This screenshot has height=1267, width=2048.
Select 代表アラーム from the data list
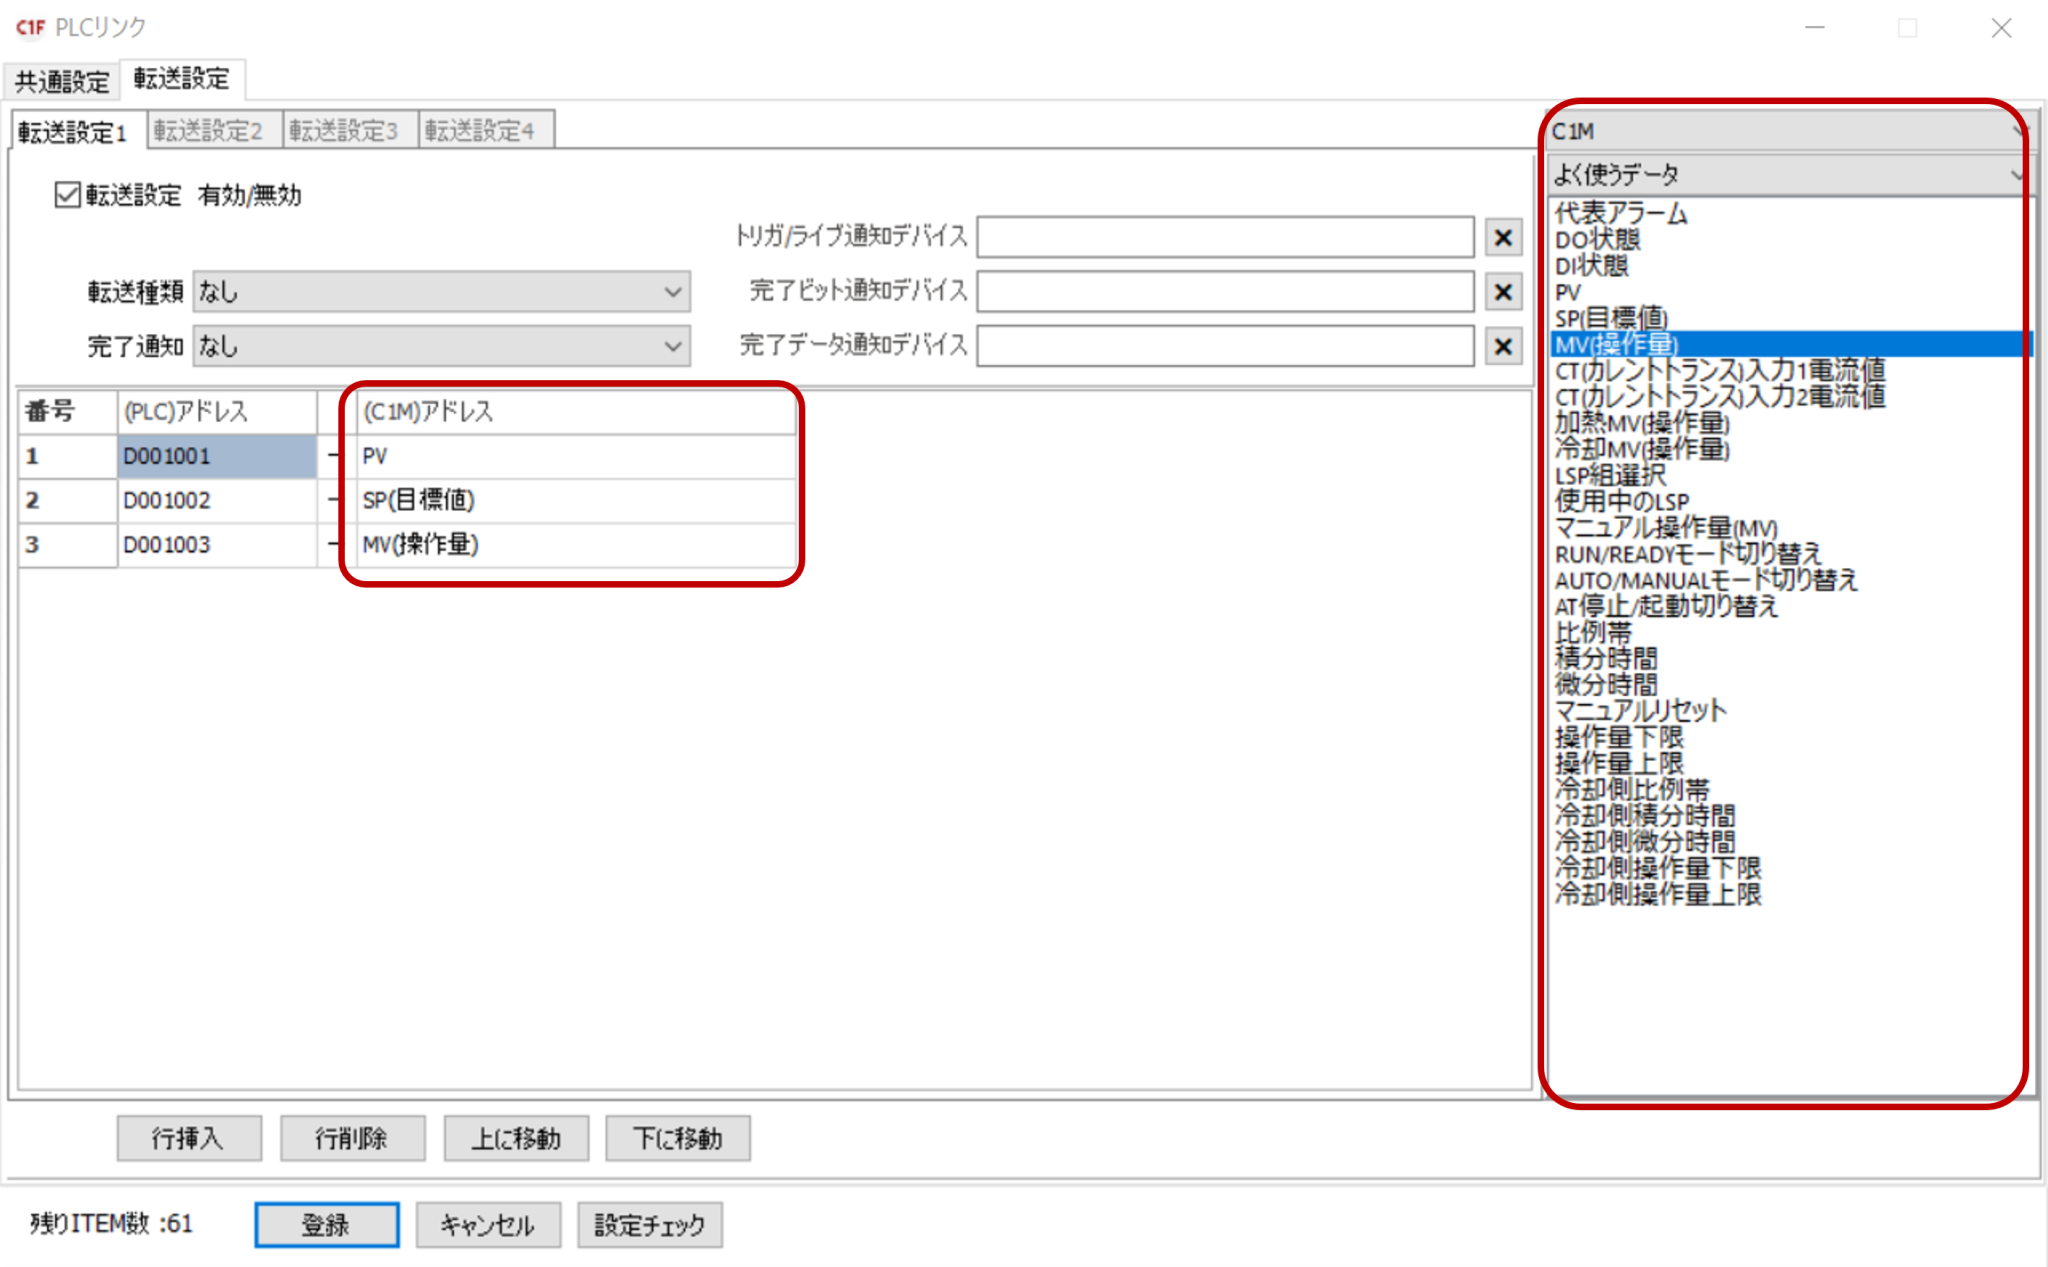1618,213
